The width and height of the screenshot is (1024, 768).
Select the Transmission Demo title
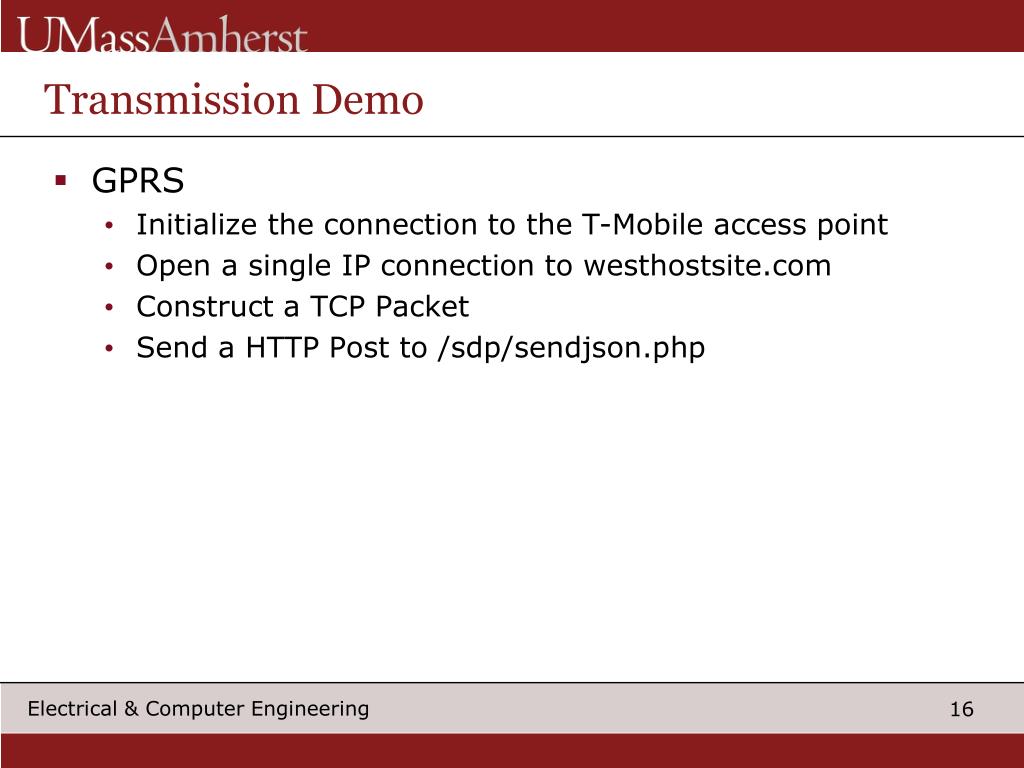tap(234, 100)
